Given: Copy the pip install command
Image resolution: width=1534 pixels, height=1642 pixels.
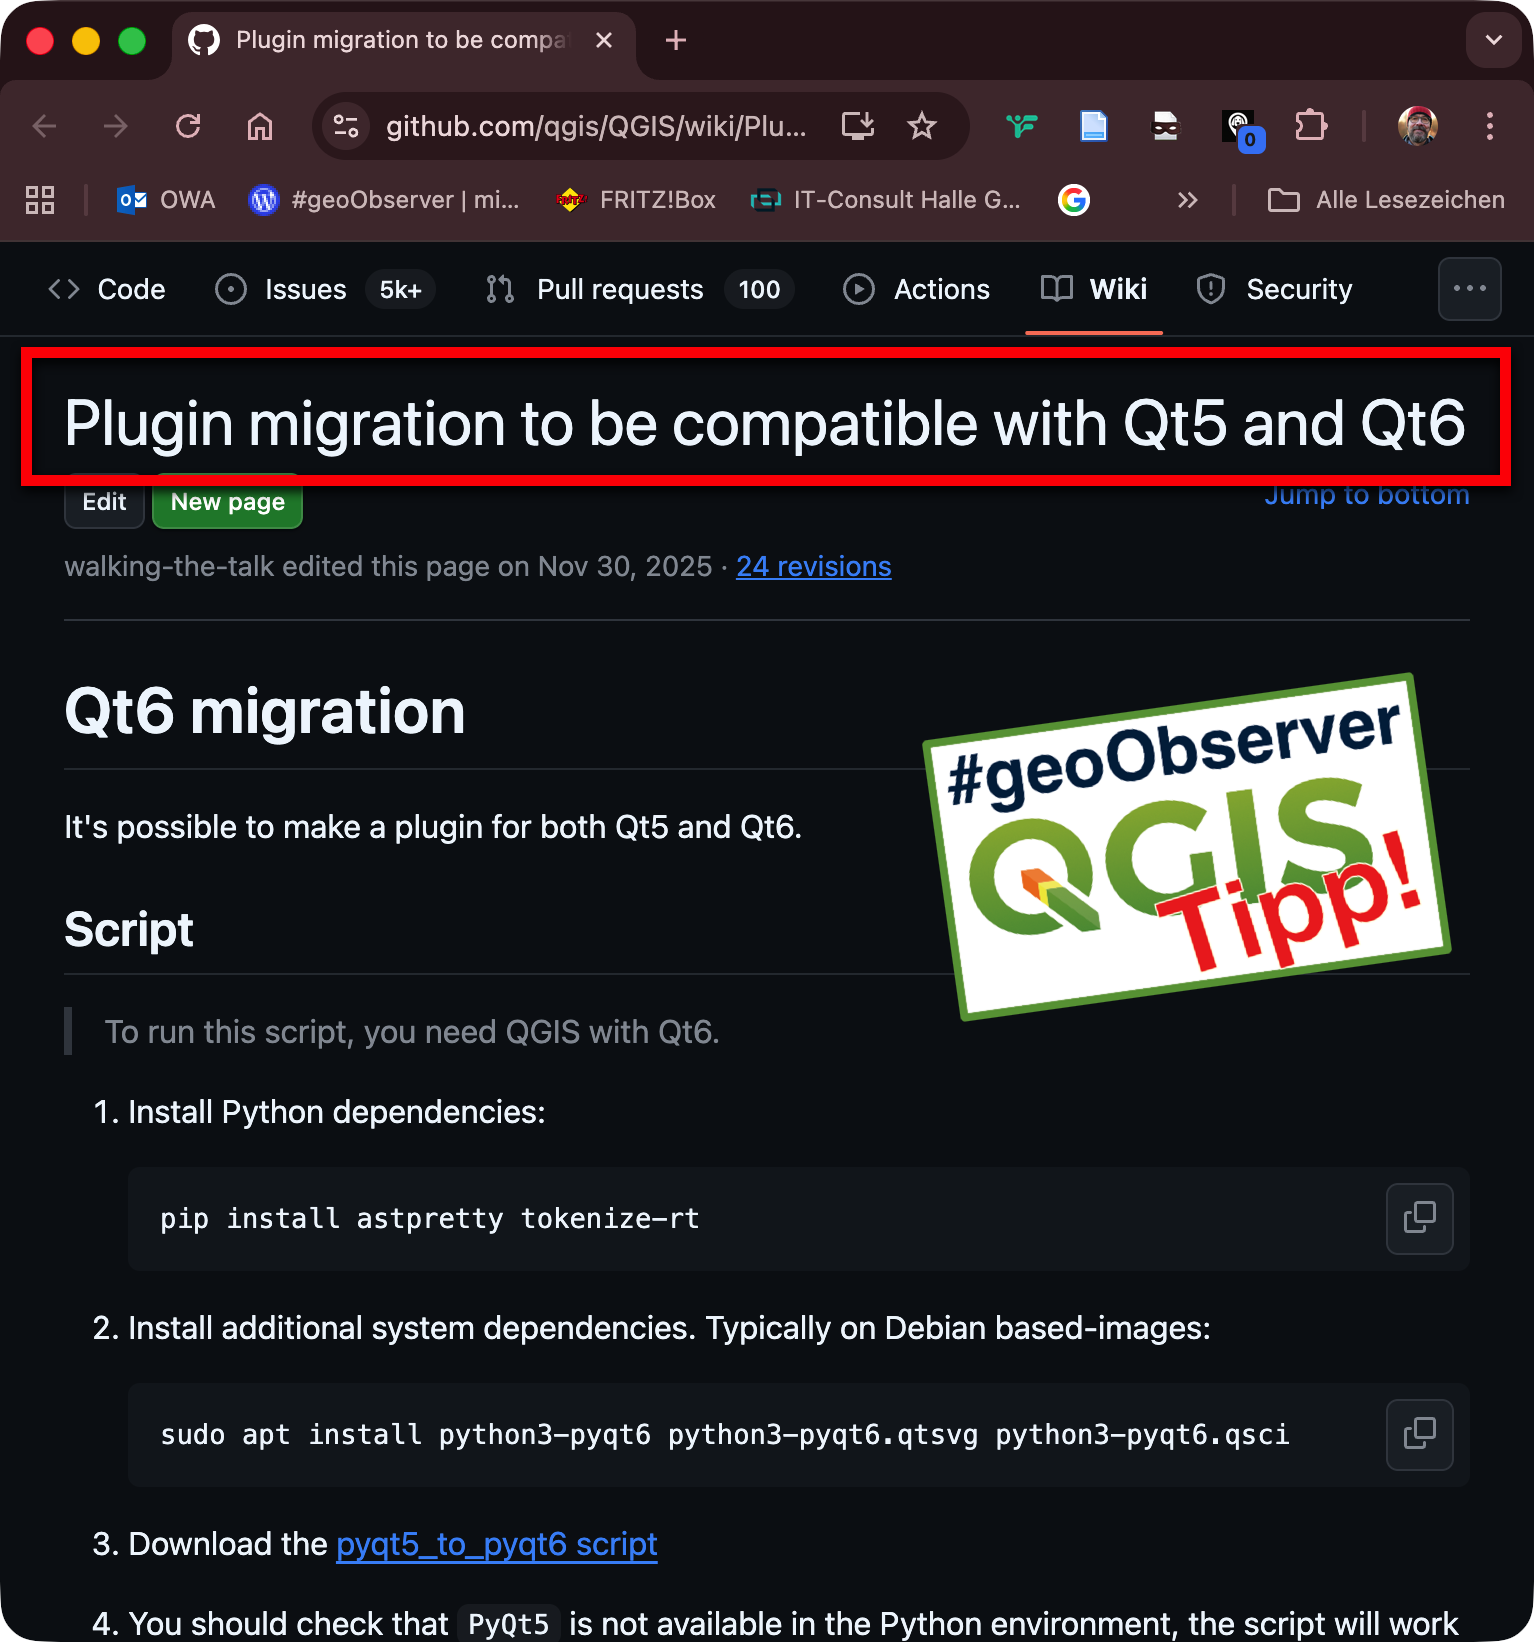Looking at the screenshot, I should pos(1419,1218).
